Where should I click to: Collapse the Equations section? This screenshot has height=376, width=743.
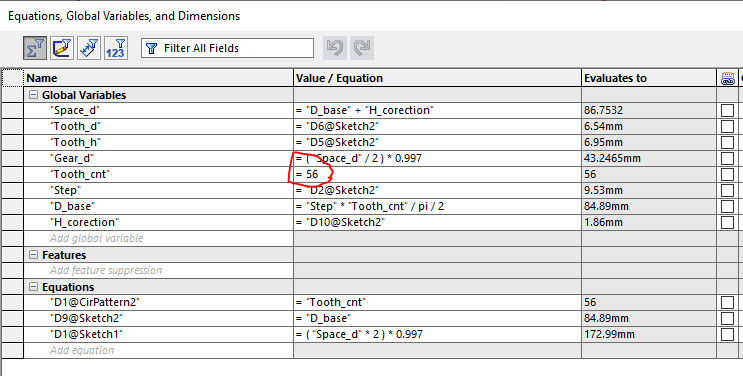pyautogui.click(x=33, y=287)
